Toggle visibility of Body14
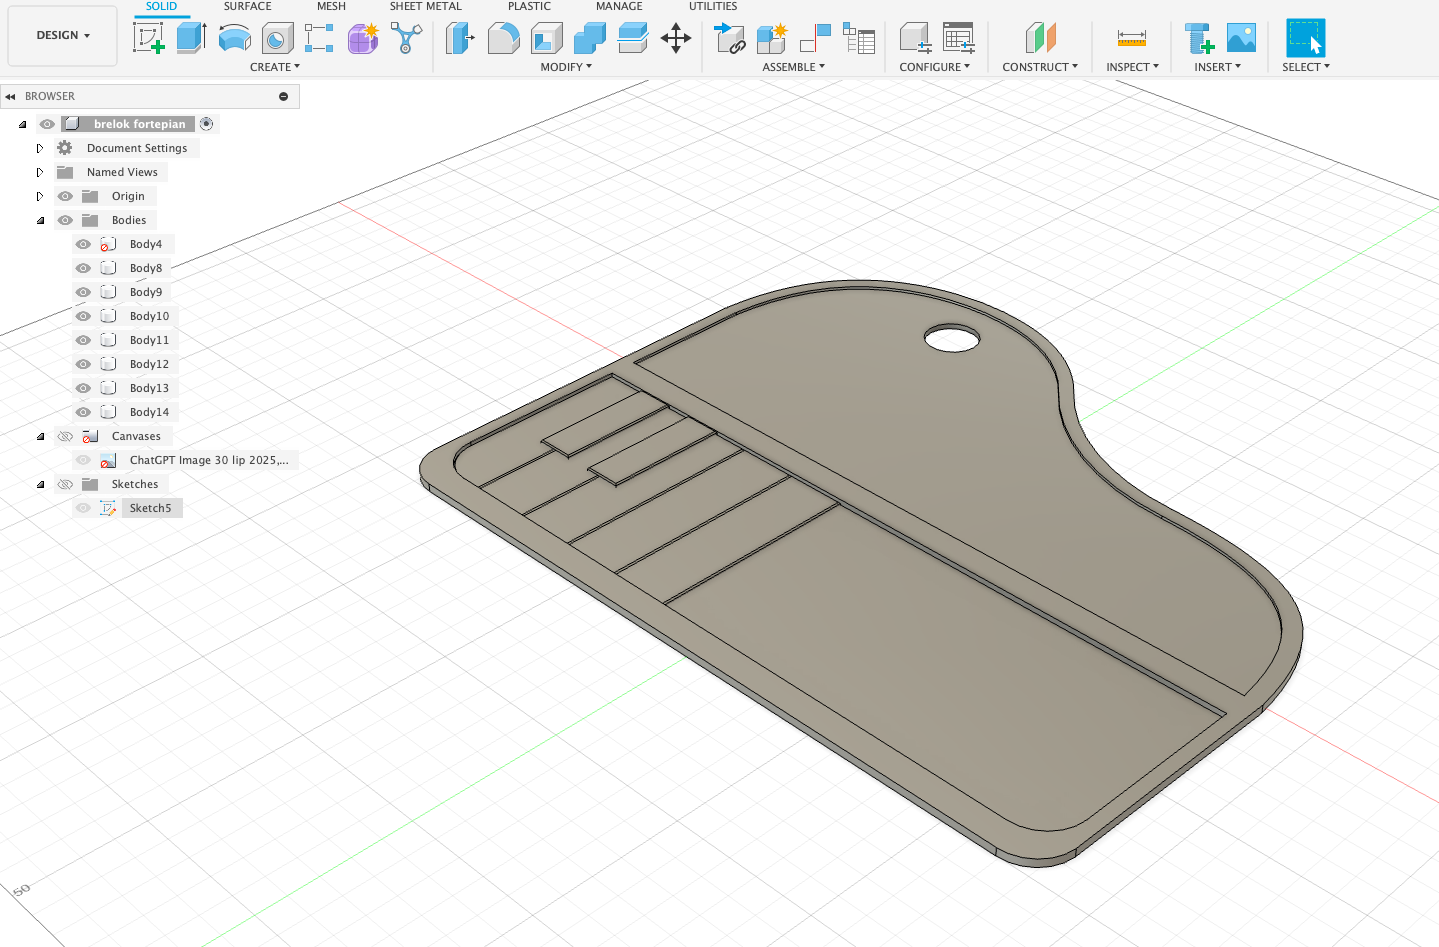 [83, 412]
